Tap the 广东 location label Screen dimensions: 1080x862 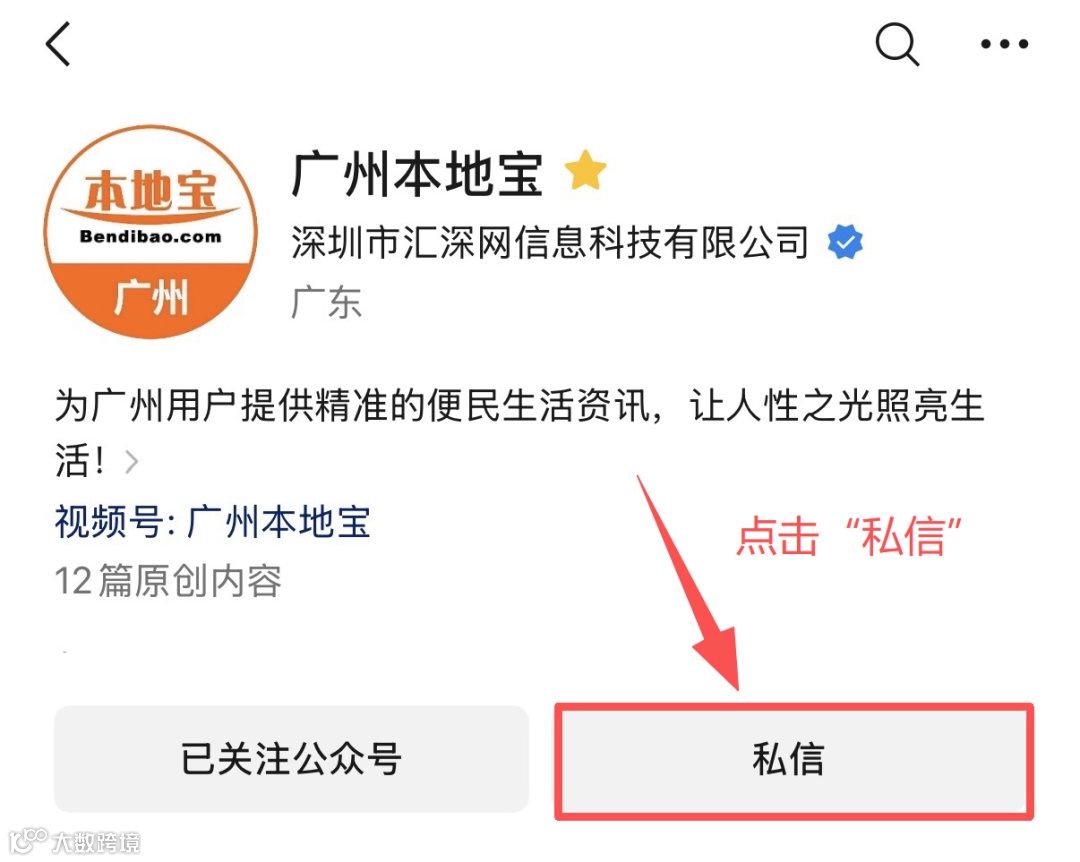coord(326,302)
